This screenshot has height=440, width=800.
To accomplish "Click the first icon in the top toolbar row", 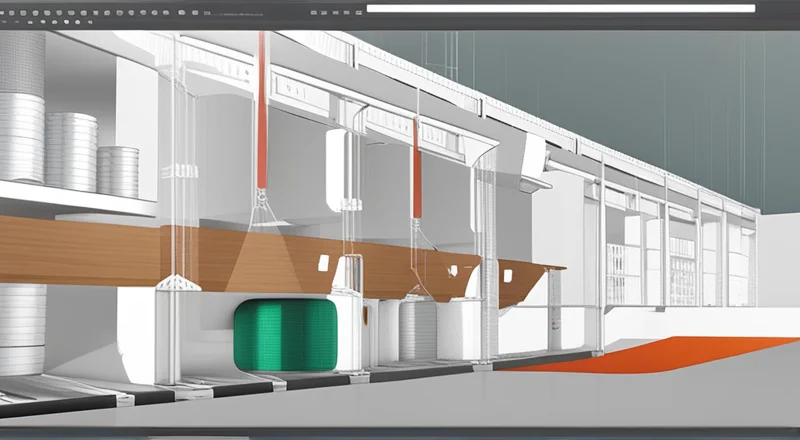I will pyautogui.click(x=4, y=12).
